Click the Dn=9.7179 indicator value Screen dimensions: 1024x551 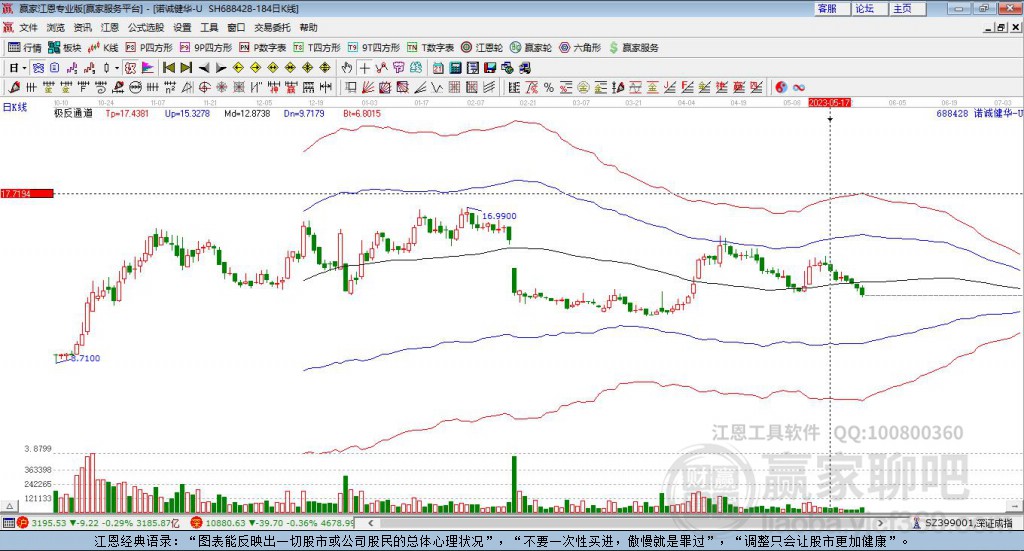[304, 113]
